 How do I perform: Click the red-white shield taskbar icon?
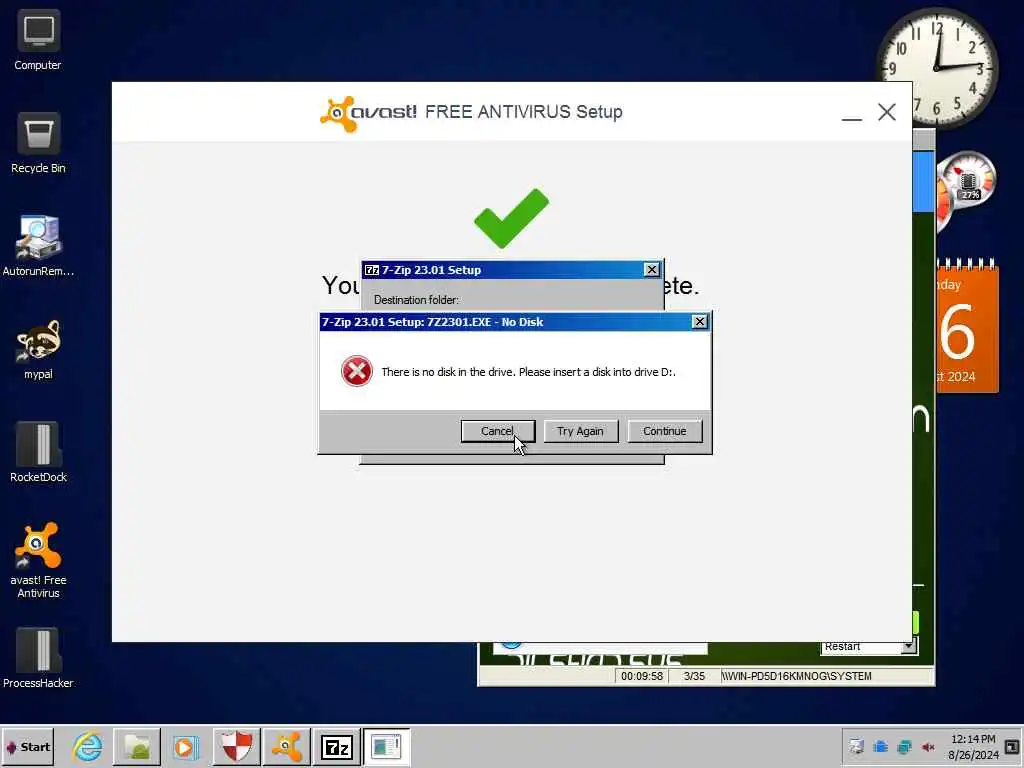coord(236,747)
